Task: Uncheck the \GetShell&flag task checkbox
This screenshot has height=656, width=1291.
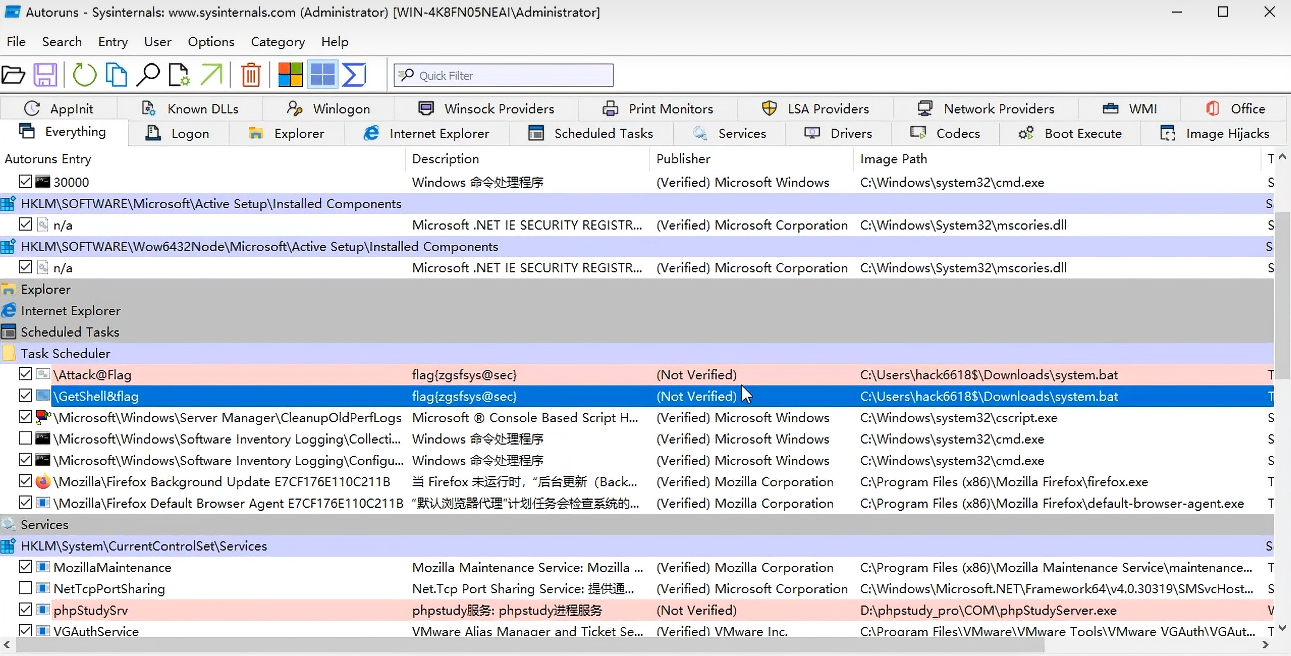Action: click(26, 396)
